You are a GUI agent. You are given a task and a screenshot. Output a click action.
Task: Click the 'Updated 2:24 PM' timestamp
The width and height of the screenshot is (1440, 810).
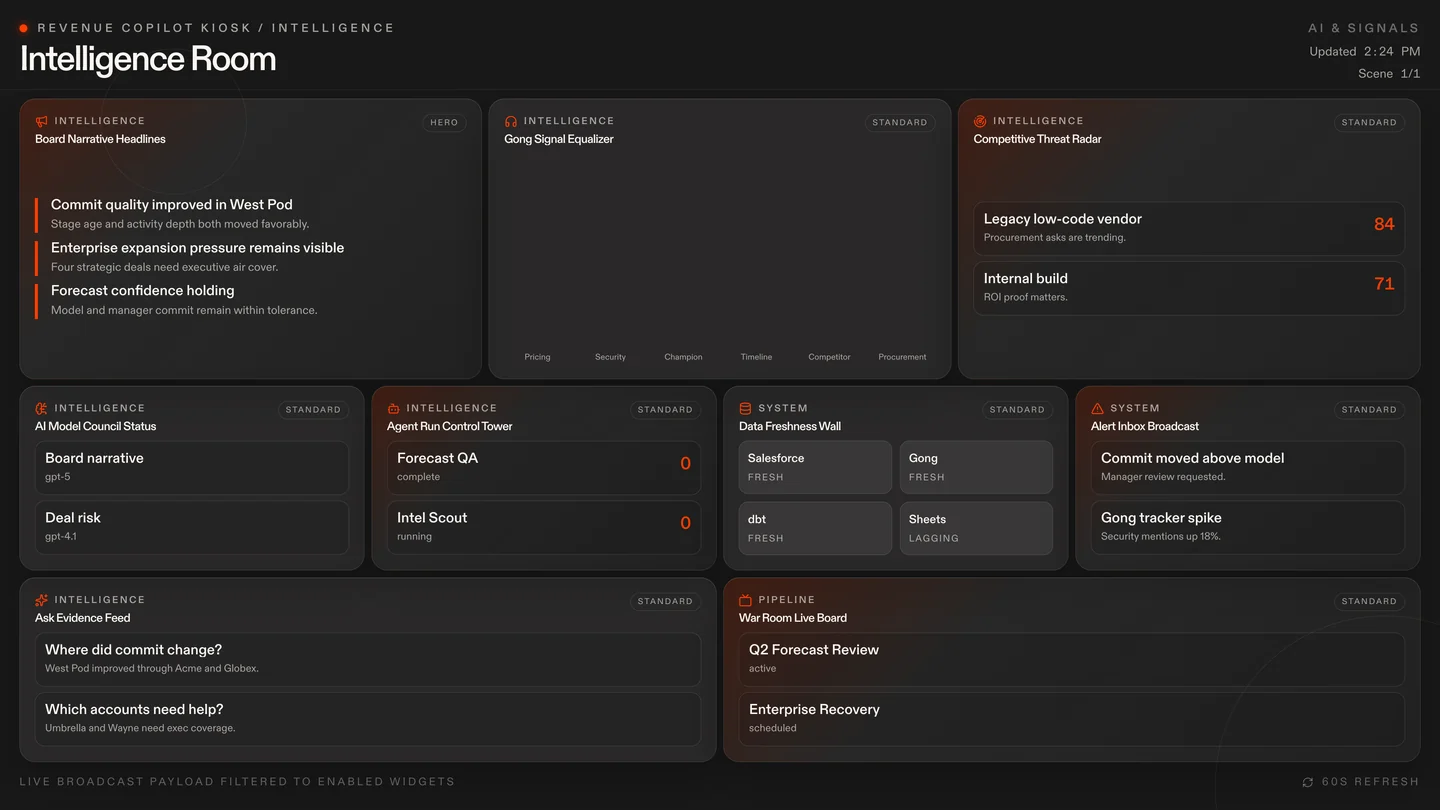pyautogui.click(x=1365, y=51)
